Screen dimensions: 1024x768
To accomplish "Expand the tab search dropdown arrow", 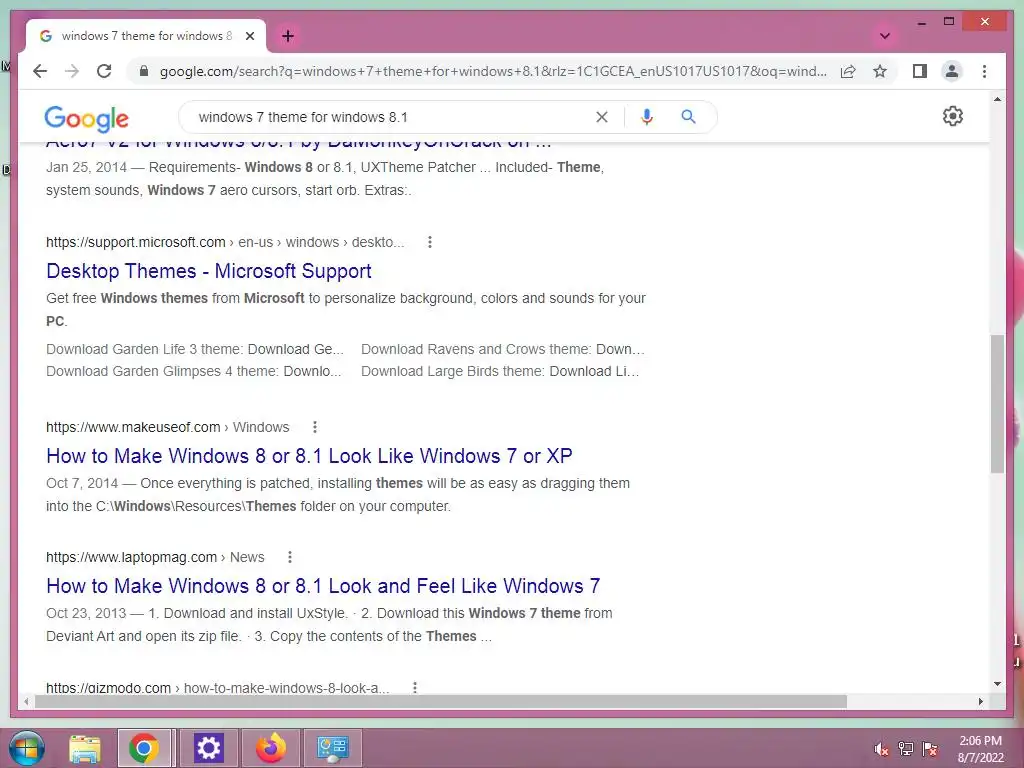I will [x=885, y=36].
